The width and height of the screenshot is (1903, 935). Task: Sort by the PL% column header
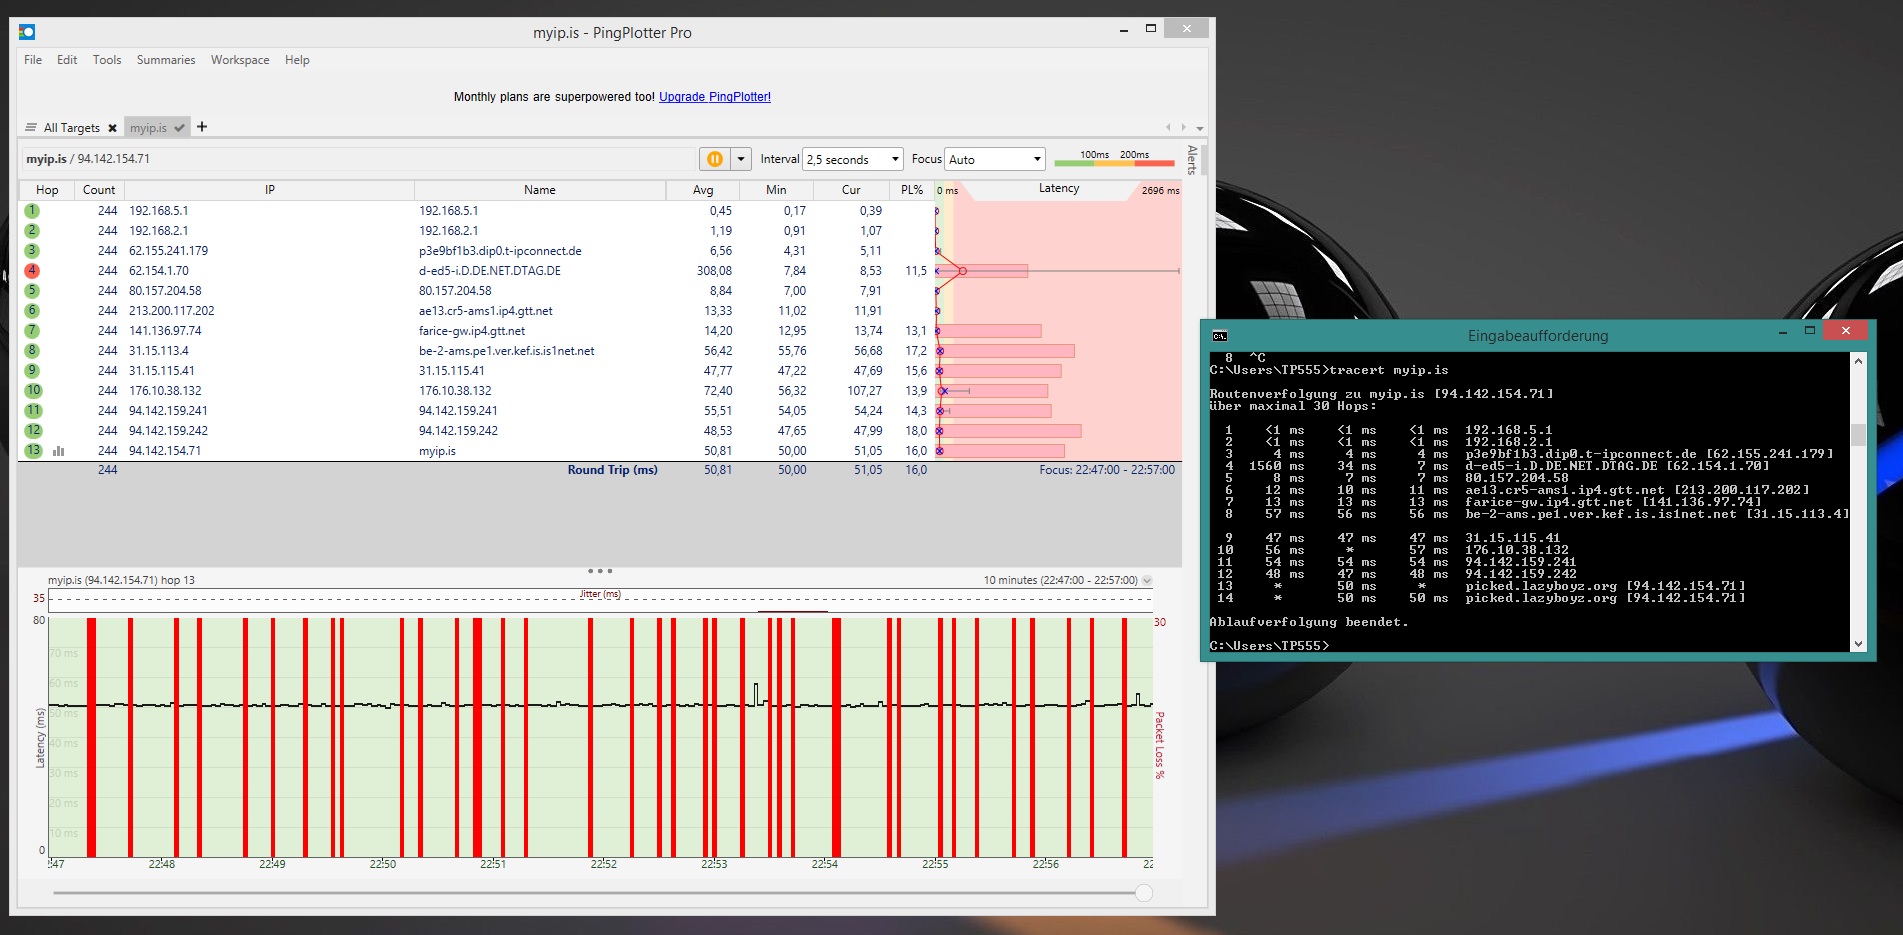coord(911,190)
